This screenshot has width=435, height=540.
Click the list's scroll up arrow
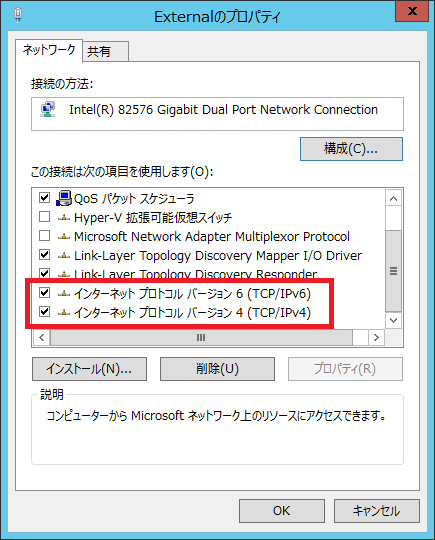pos(393,198)
